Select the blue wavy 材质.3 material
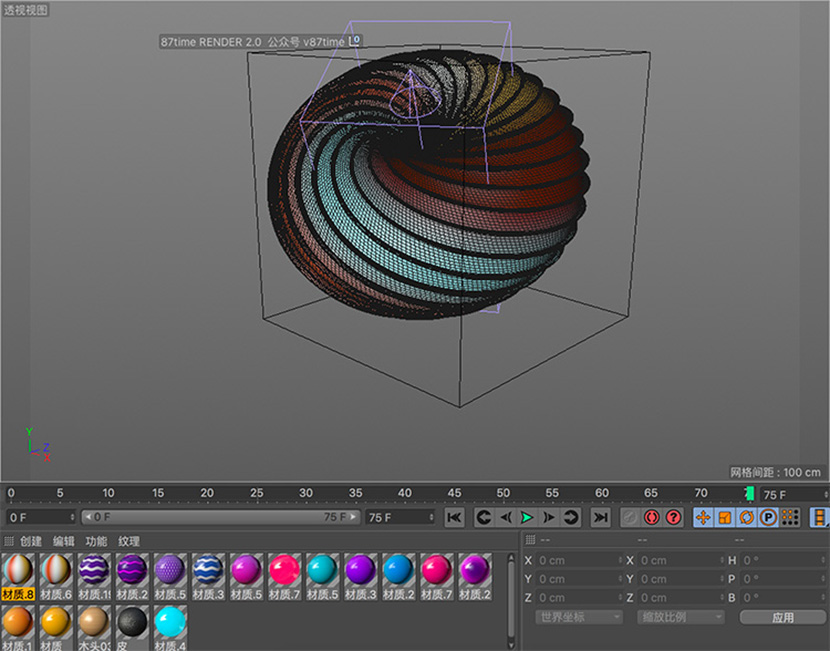 coord(209,576)
